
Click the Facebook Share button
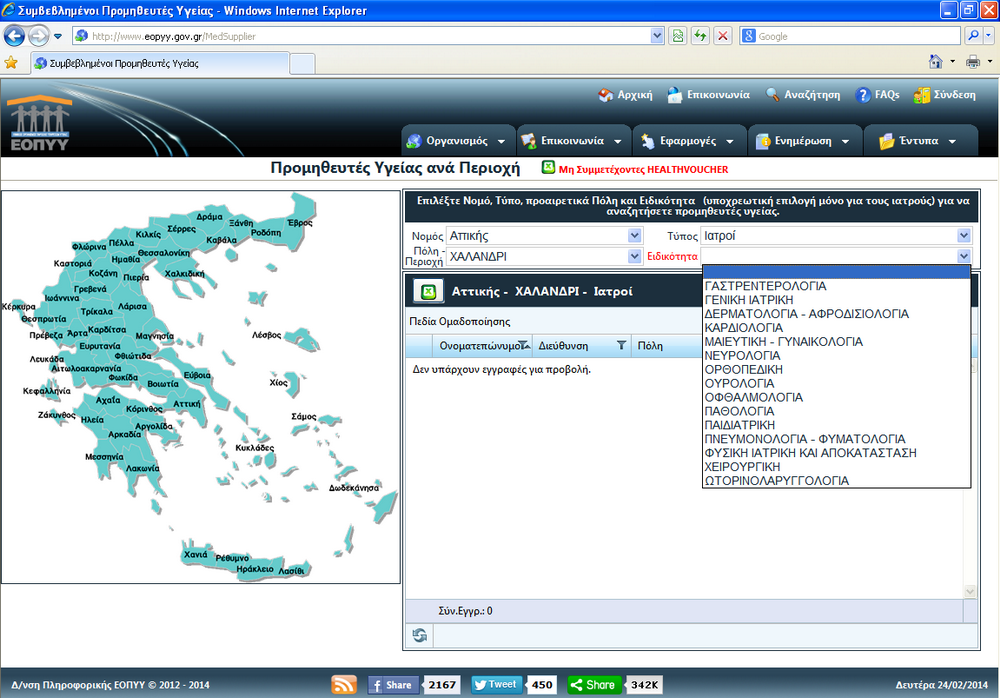391,685
